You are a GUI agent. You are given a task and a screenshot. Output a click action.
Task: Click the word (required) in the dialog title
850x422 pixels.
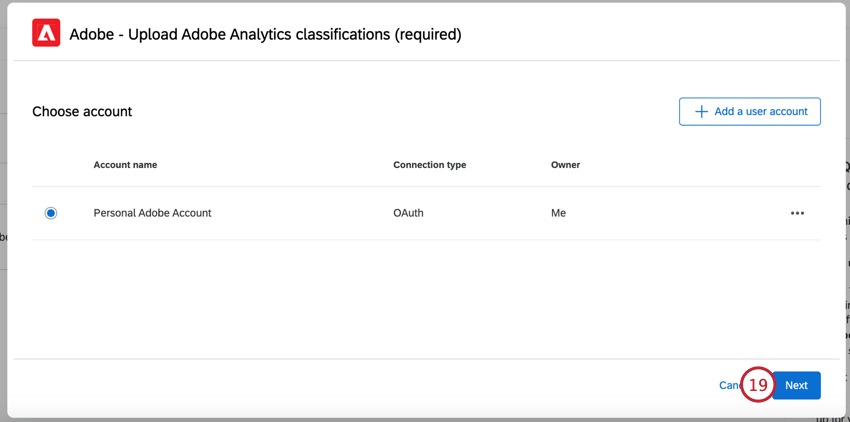[428, 34]
